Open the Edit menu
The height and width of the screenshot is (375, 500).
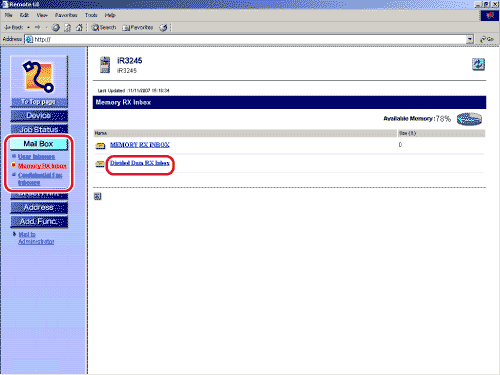24,15
